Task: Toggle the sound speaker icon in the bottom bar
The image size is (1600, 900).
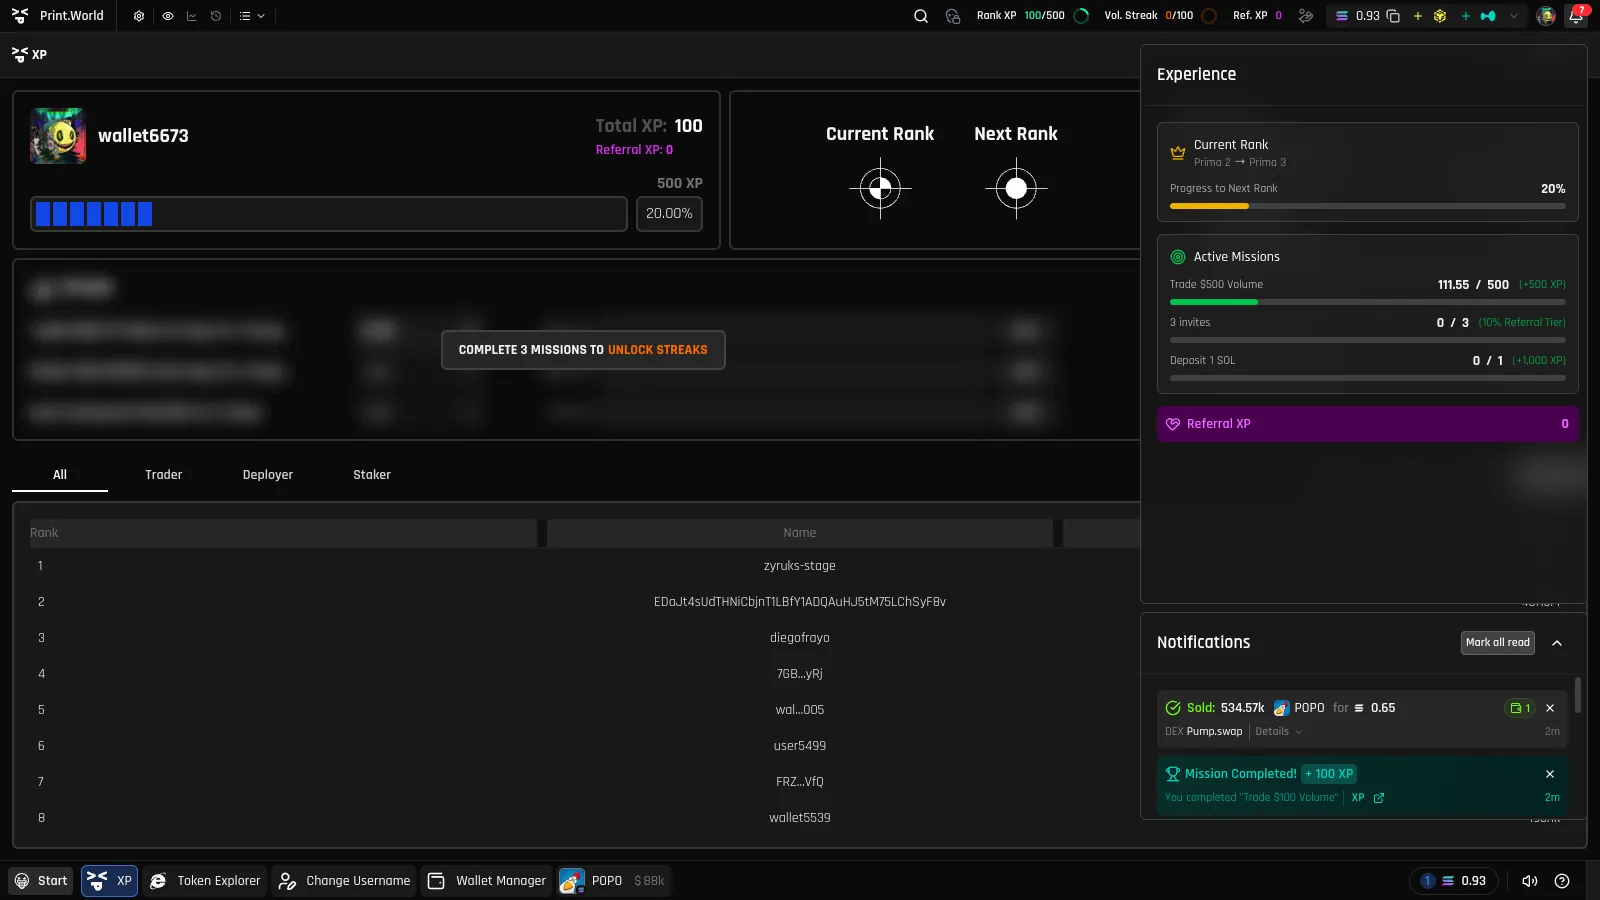Action: click(1530, 881)
